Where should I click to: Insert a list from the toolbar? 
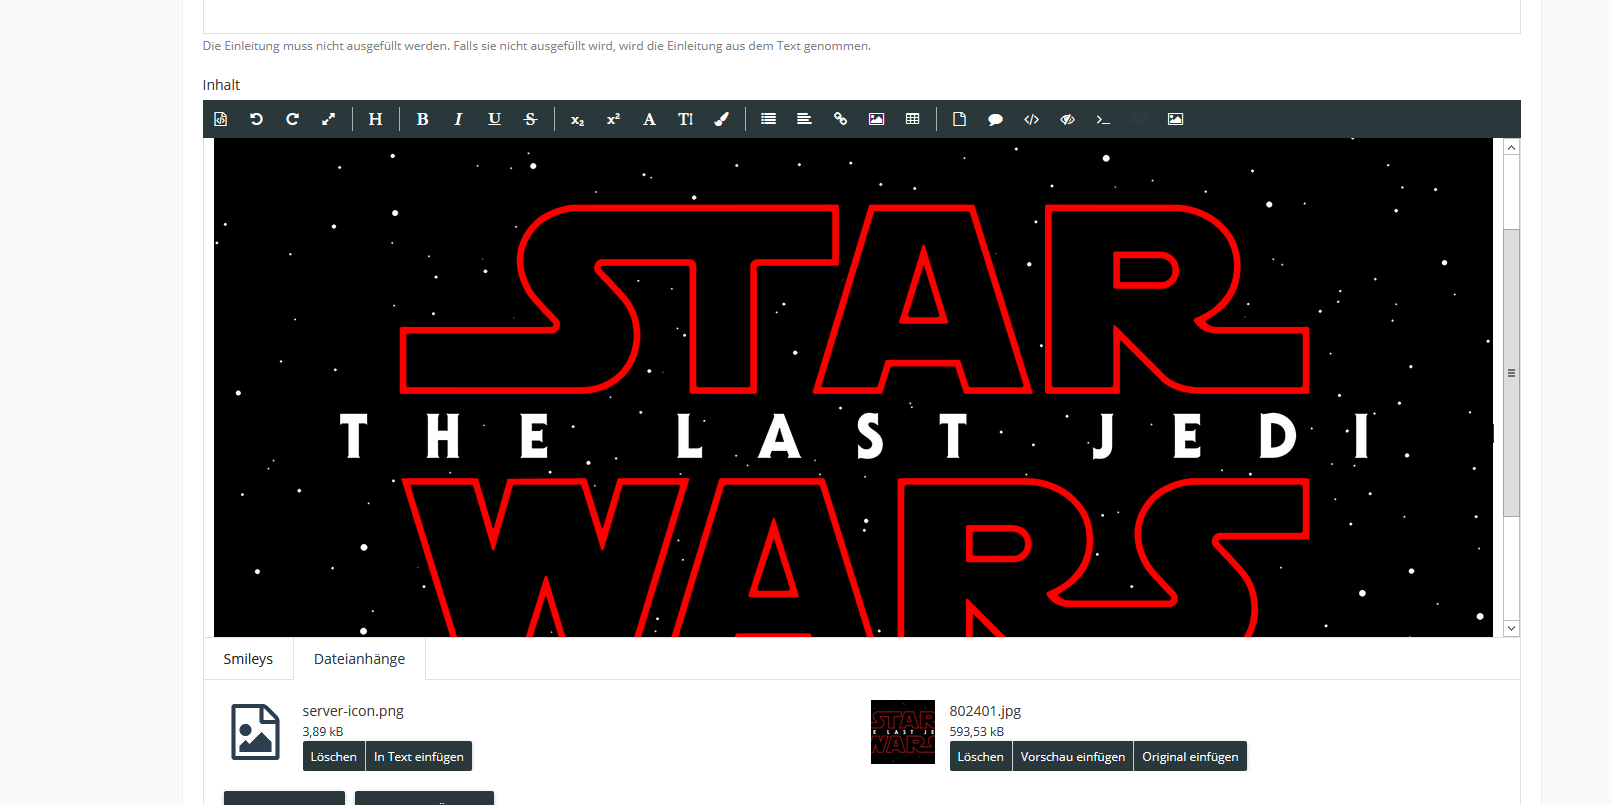click(768, 119)
